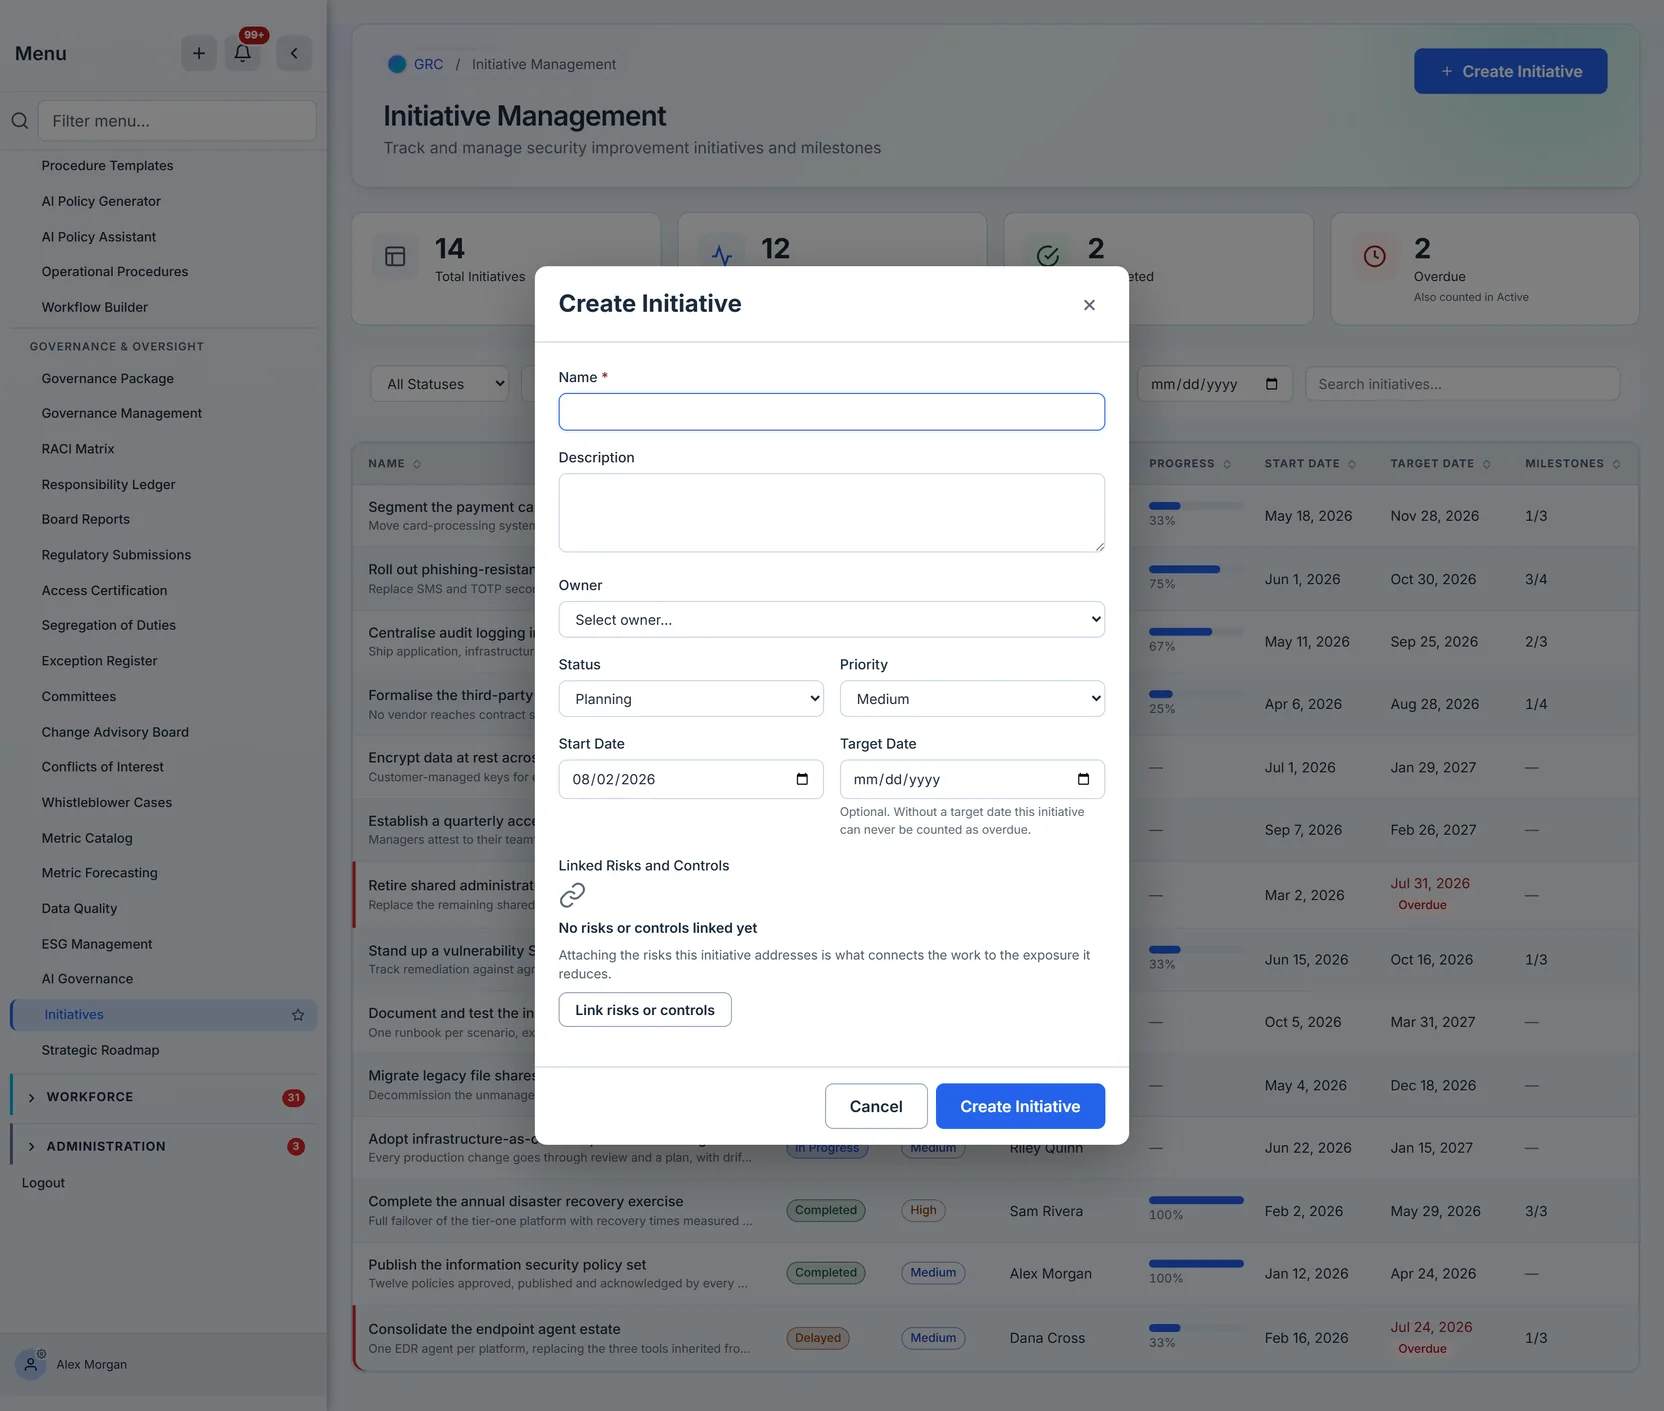Click Link risks or controls
Image resolution: width=1664 pixels, height=1411 pixels.
[x=645, y=1010]
